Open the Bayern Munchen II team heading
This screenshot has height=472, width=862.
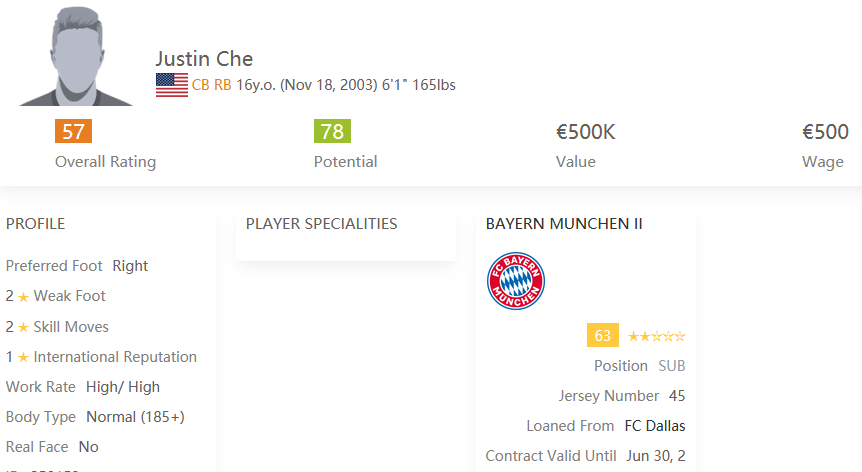click(564, 224)
